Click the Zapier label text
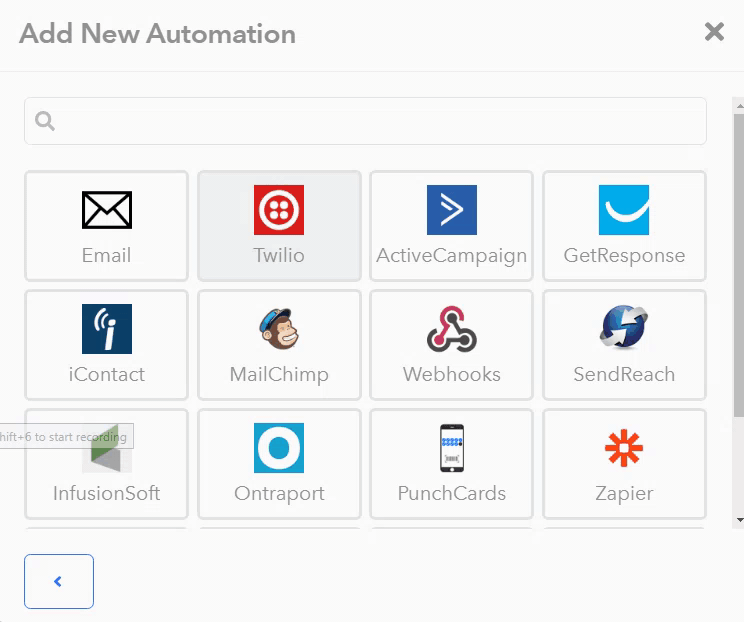This screenshot has width=744, height=622. click(624, 494)
